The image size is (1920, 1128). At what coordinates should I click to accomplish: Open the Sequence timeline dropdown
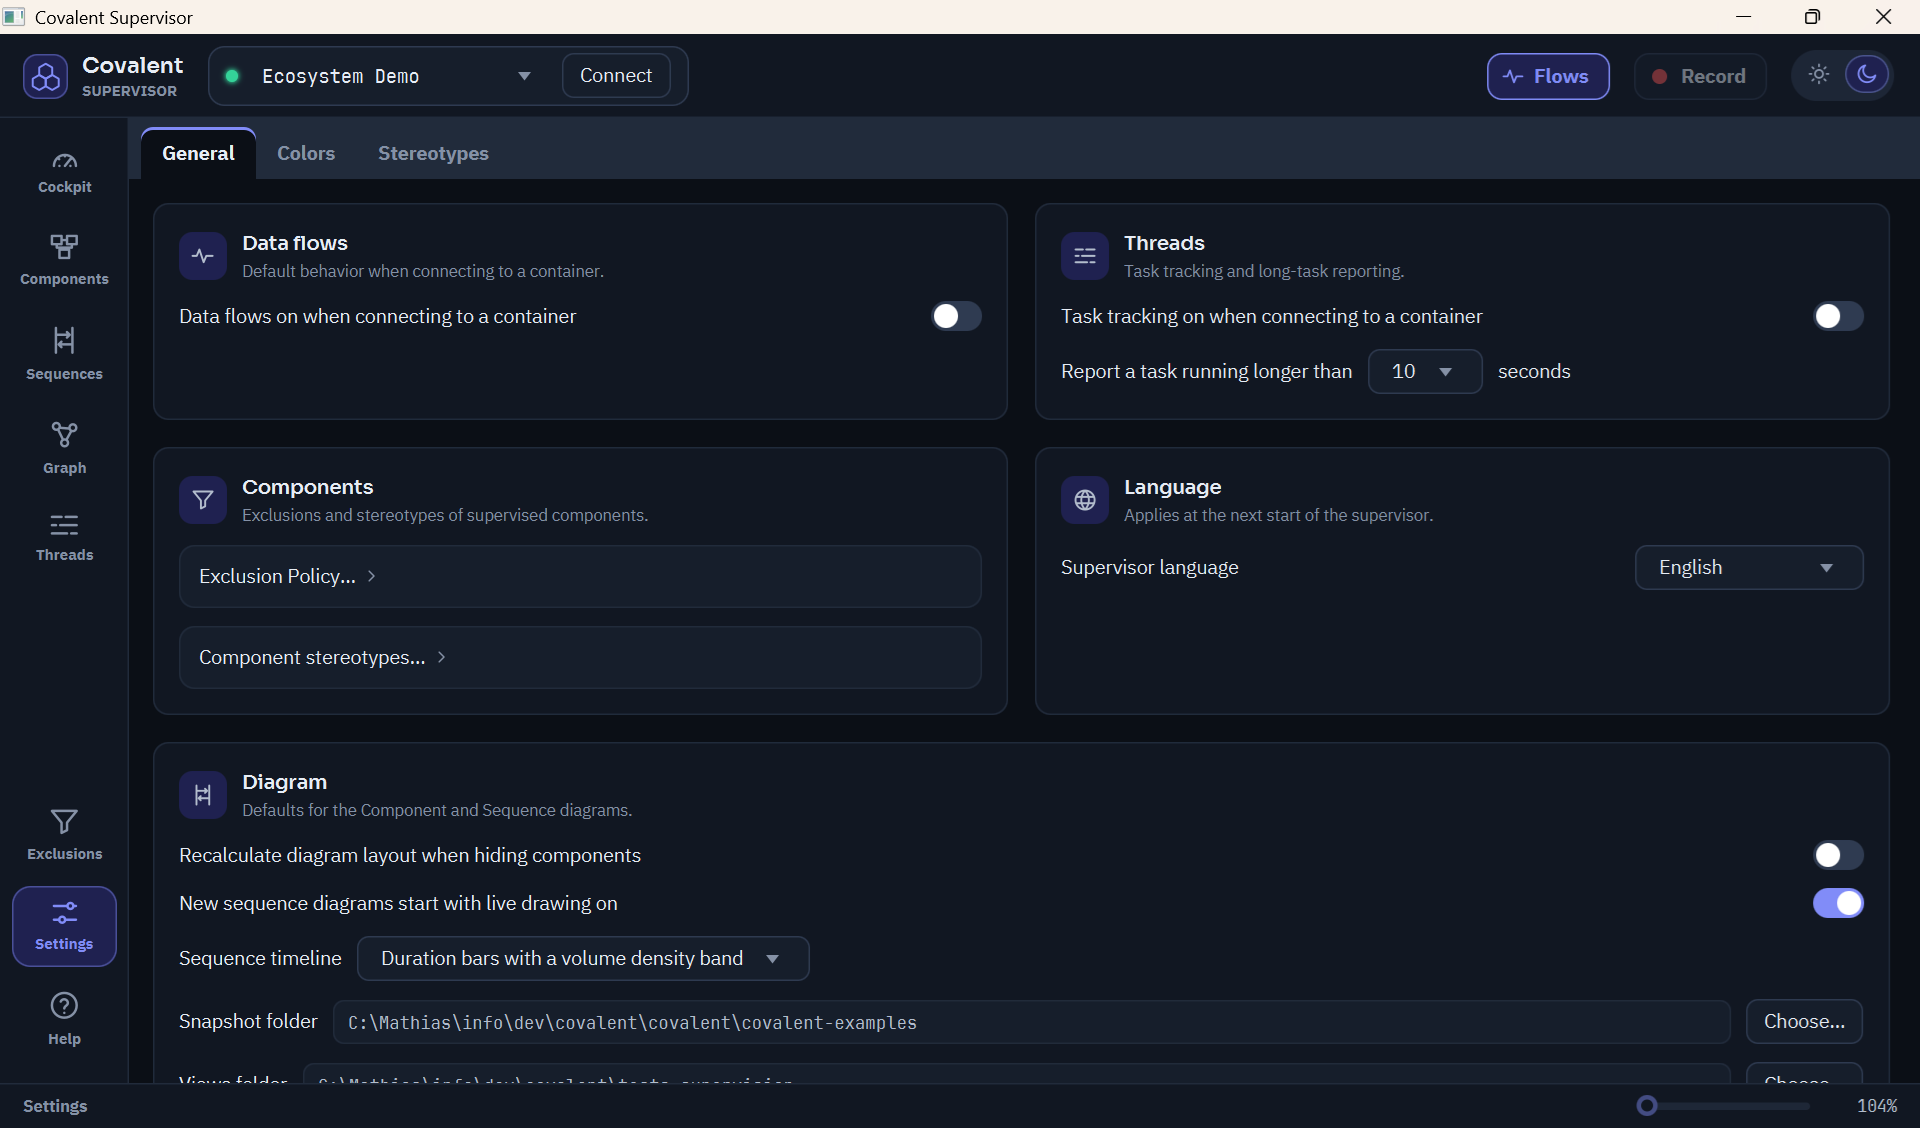[x=582, y=958]
